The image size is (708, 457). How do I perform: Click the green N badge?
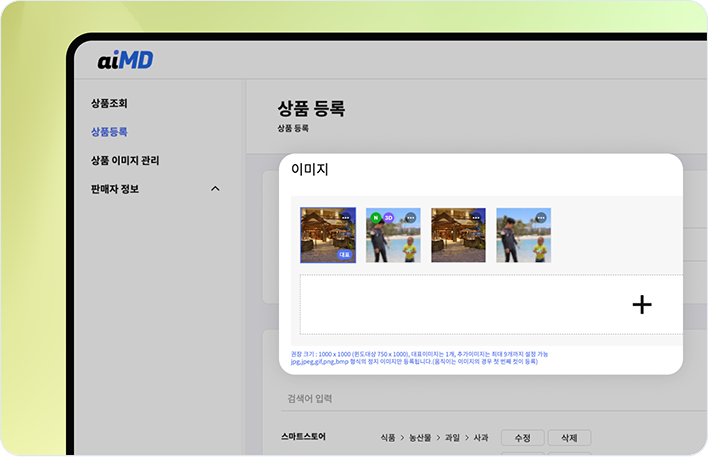click(x=376, y=218)
